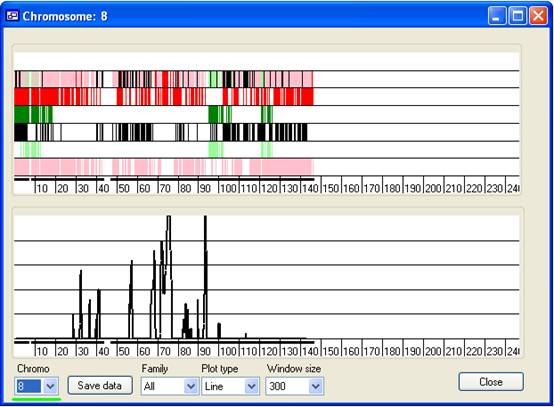Click the 140 tick on lower axis

(310, 351)
